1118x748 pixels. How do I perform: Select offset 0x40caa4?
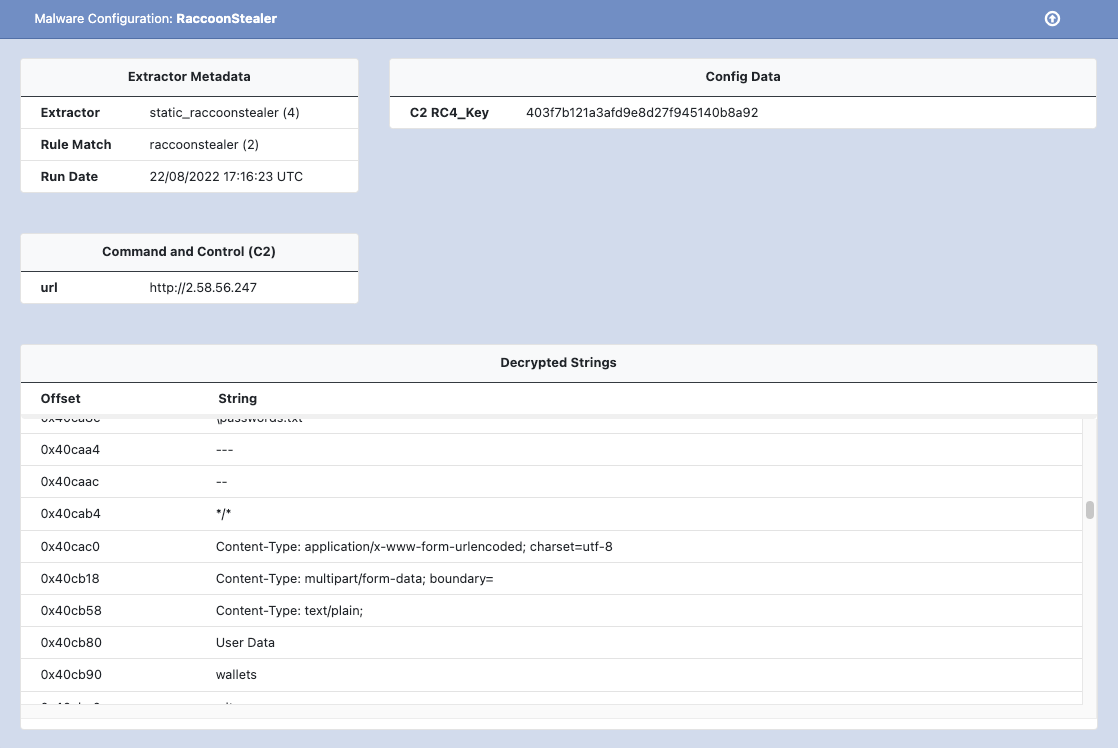click(x=70, y=450)
